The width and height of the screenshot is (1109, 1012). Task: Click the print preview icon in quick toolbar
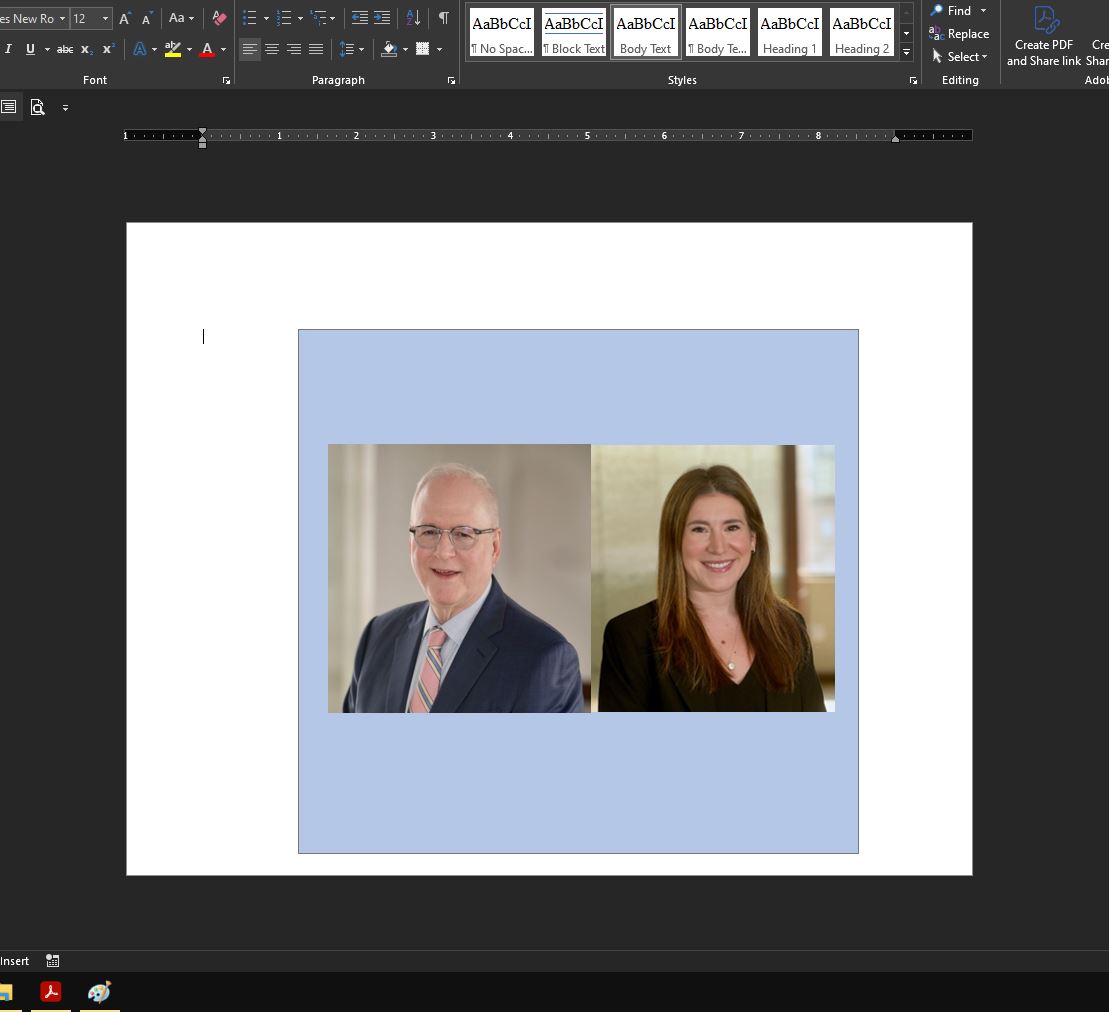click(x=38, y=107)
